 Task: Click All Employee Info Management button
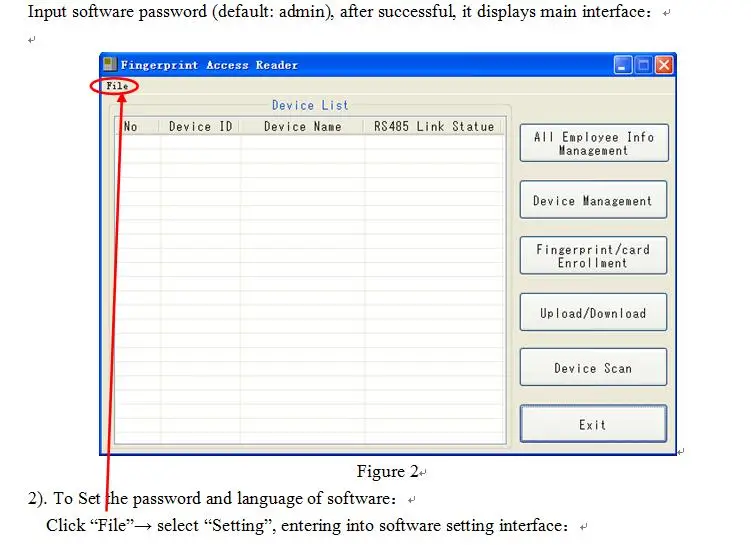click(x=594, y=143)
